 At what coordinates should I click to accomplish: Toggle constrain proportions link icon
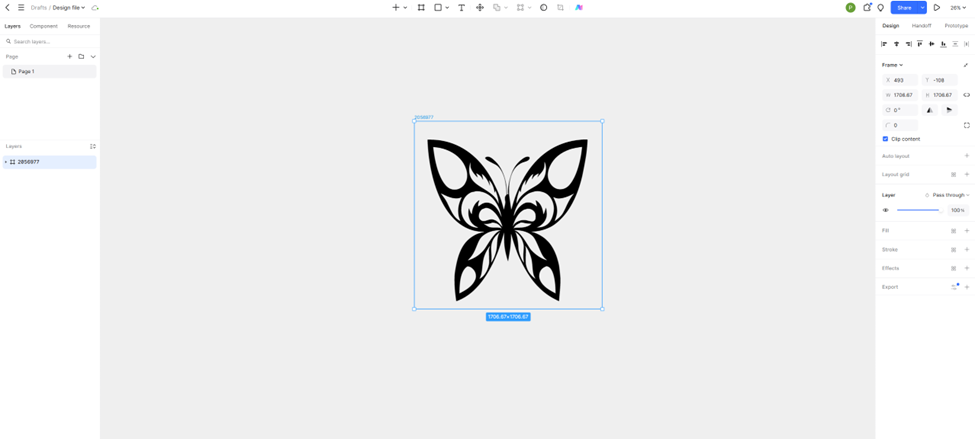click(966, 95)
